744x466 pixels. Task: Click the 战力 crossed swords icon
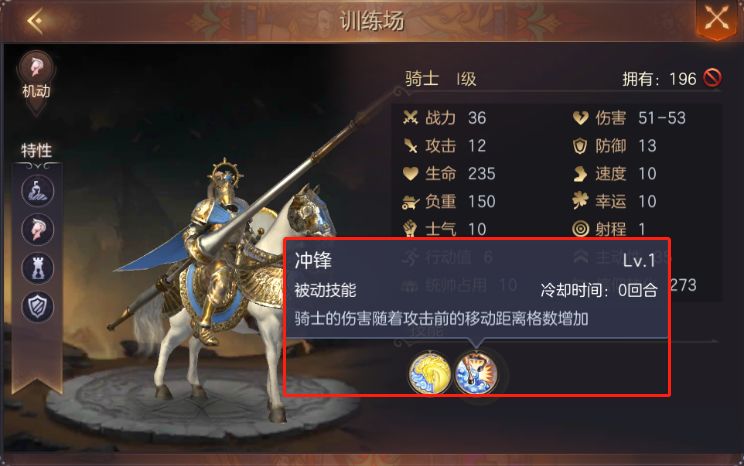410,117
